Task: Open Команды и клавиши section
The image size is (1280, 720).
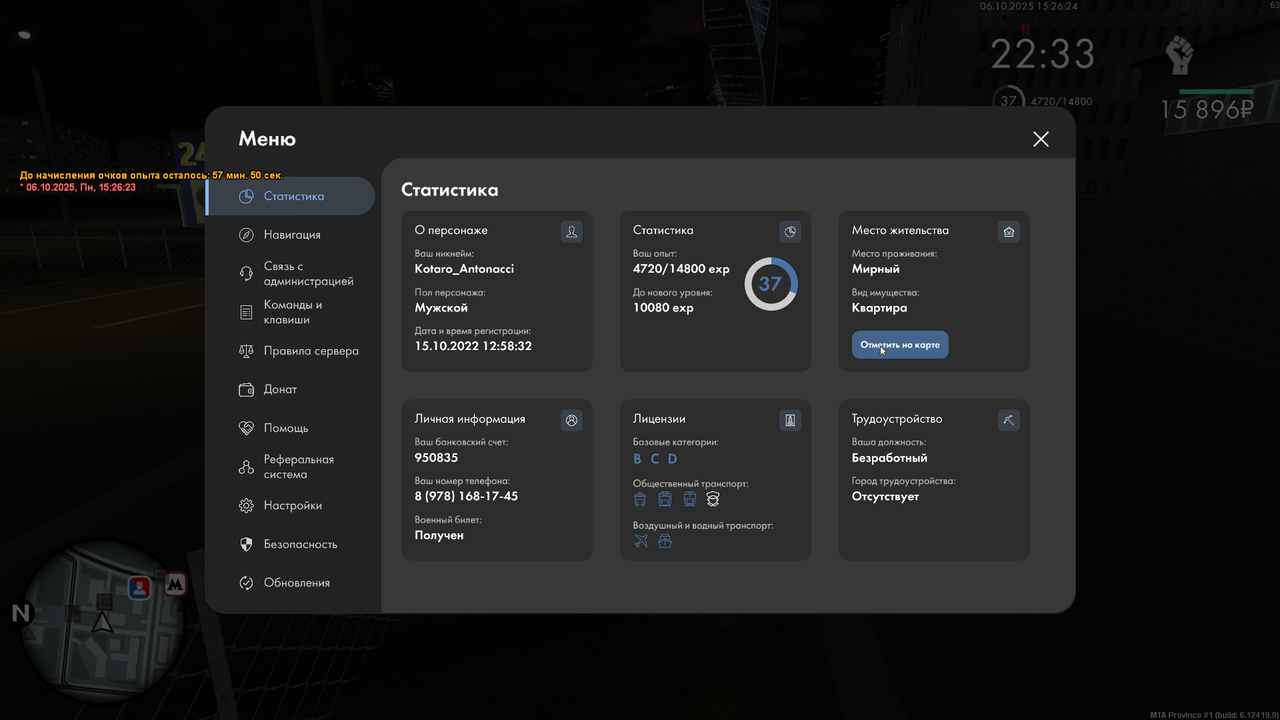Action: click(291, 312)
